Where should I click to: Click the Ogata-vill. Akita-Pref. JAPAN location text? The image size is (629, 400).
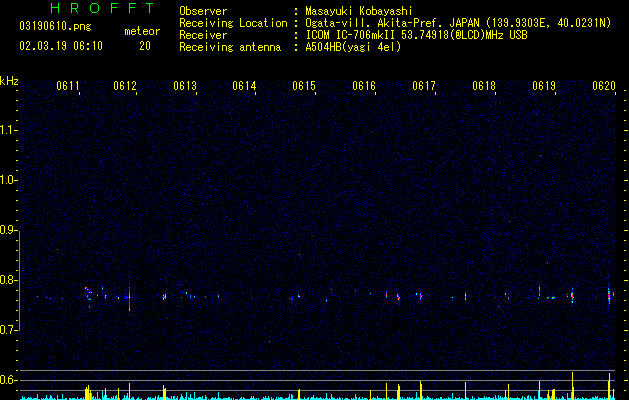[x=458, y=23]
